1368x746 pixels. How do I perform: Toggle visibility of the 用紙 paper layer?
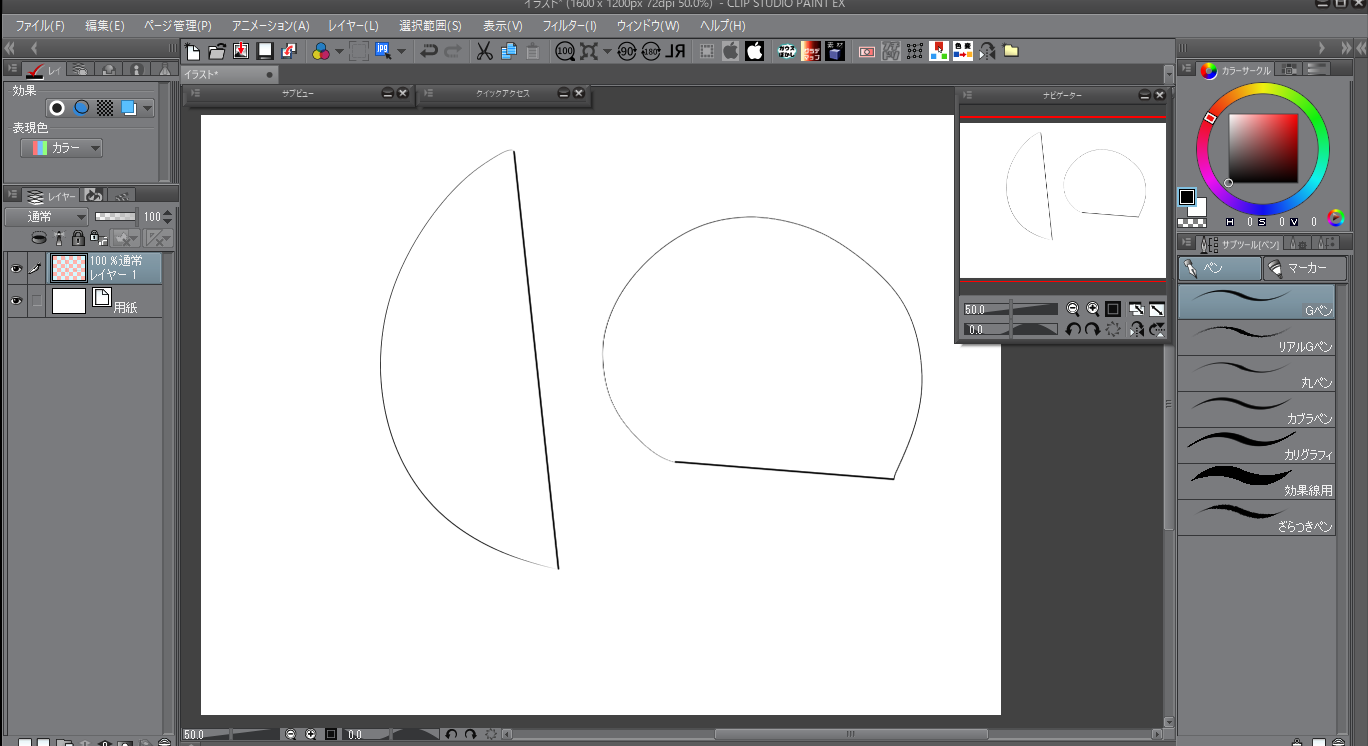click(16, 301)
